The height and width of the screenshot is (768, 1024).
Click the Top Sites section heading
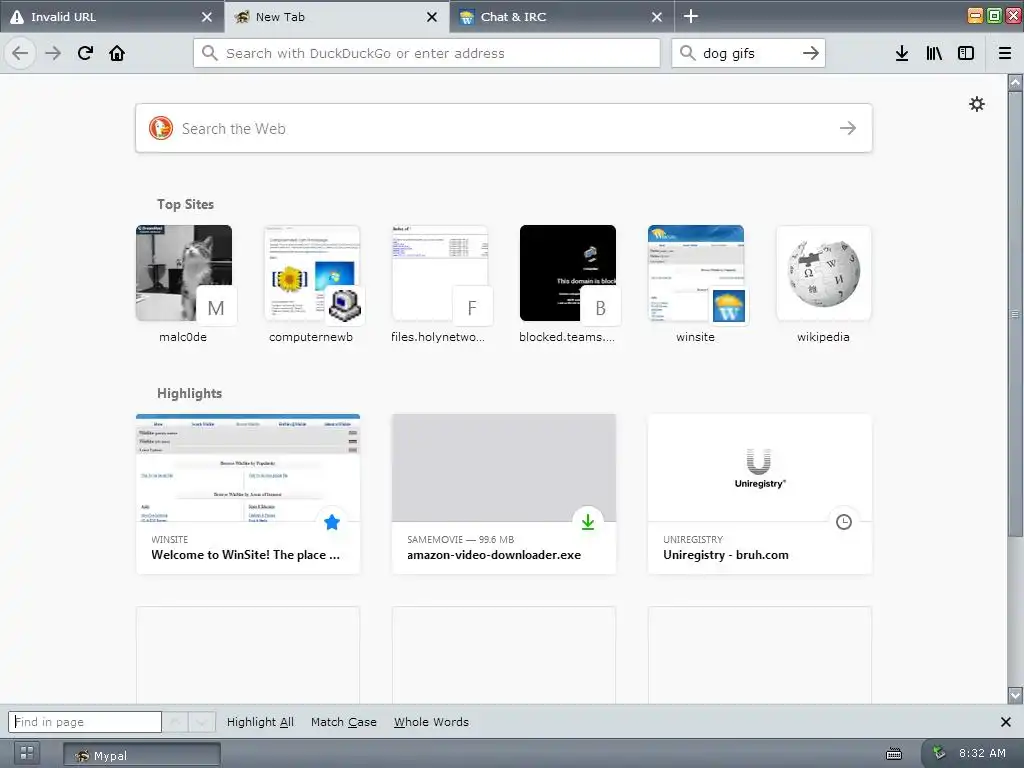click(185, 204)
